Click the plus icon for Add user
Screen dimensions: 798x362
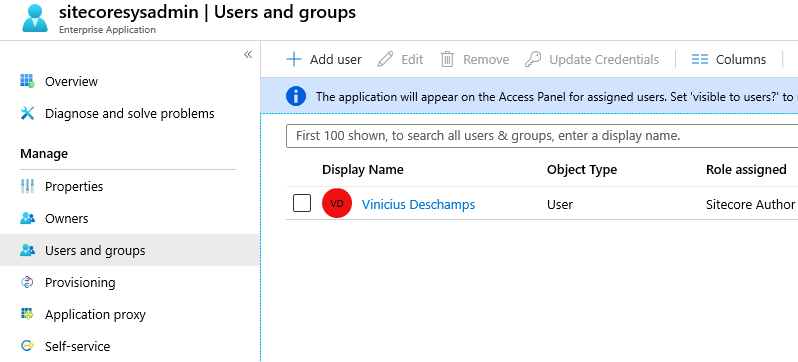click(x=294, y=59)
